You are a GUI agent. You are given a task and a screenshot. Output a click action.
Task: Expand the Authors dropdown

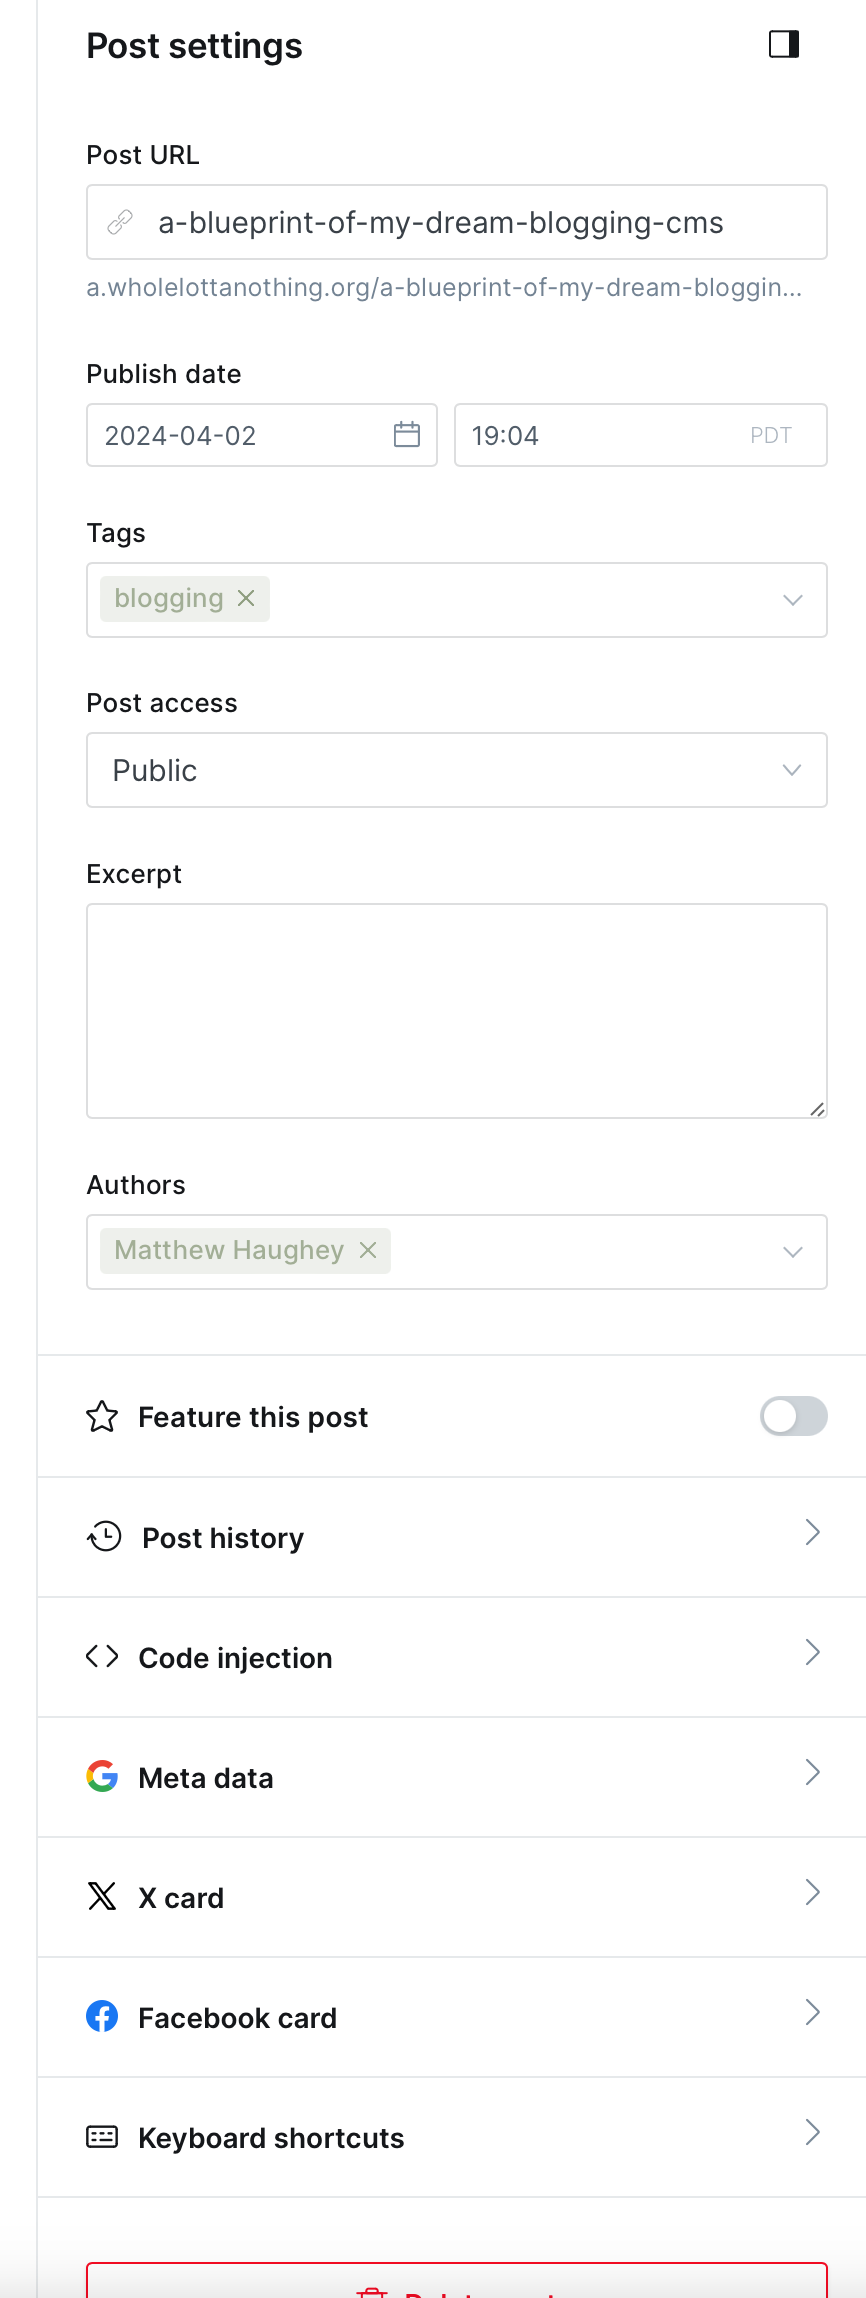[x=792, y=1252]
